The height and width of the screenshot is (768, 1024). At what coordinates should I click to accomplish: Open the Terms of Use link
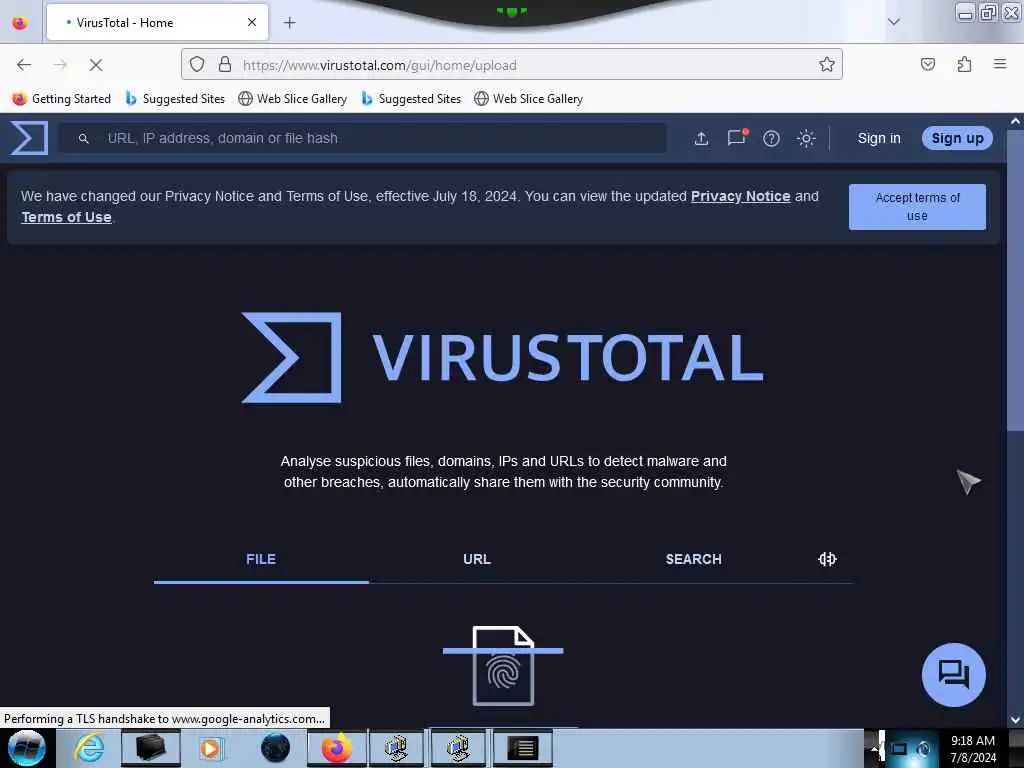click(x=67, y=217)
